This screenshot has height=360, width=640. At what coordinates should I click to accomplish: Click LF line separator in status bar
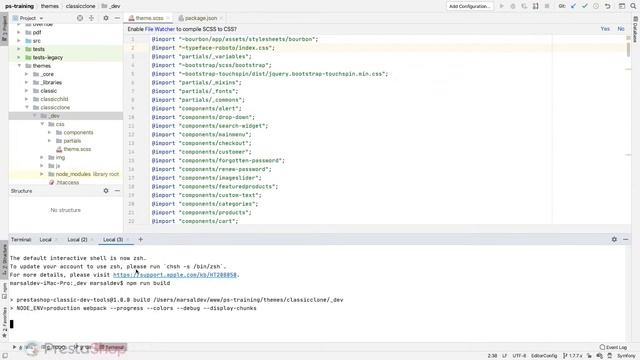[504, 356]
